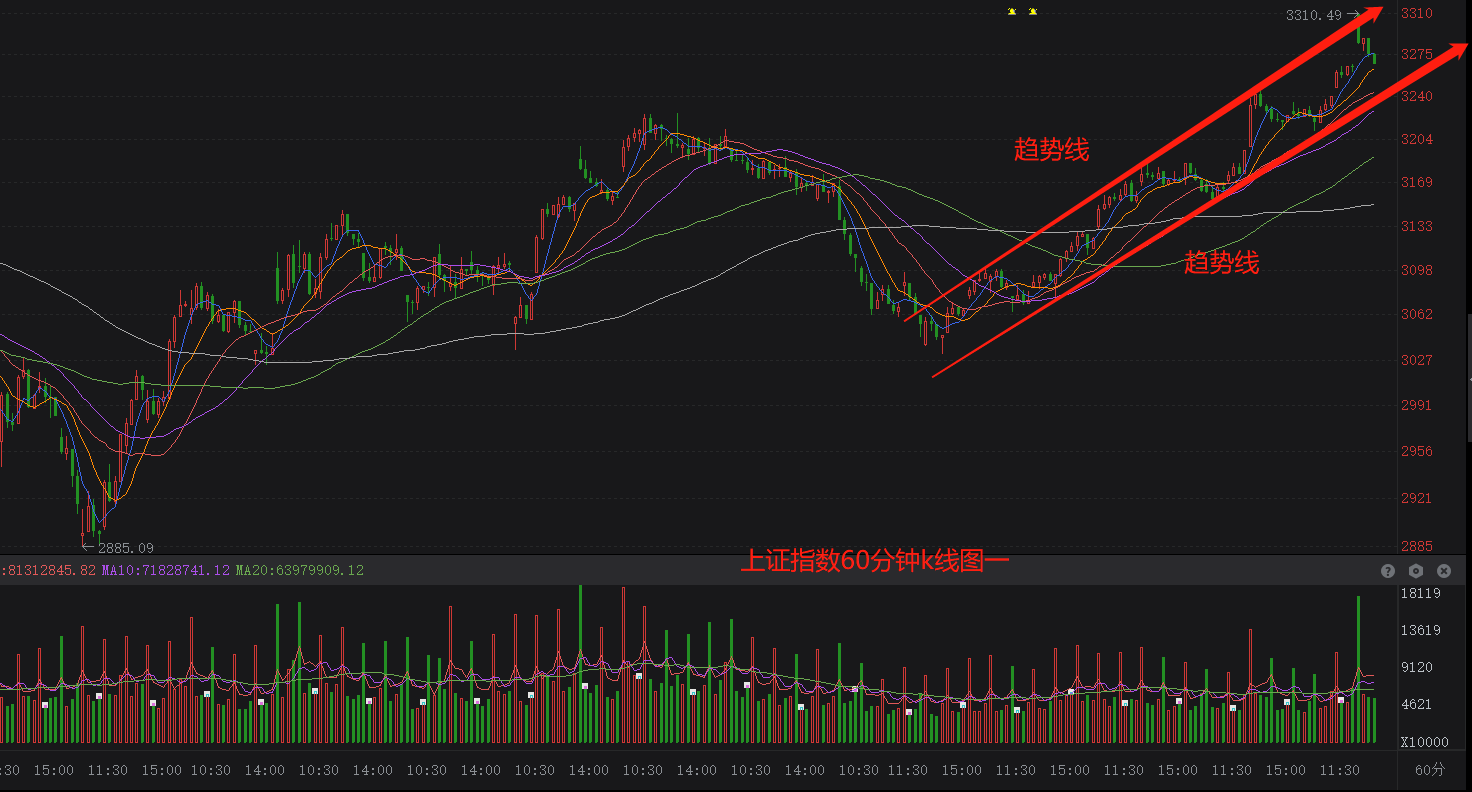Click the 3169 price axis label
This screenshot has width=1472, height=792.
click(x=1417, y=183)
